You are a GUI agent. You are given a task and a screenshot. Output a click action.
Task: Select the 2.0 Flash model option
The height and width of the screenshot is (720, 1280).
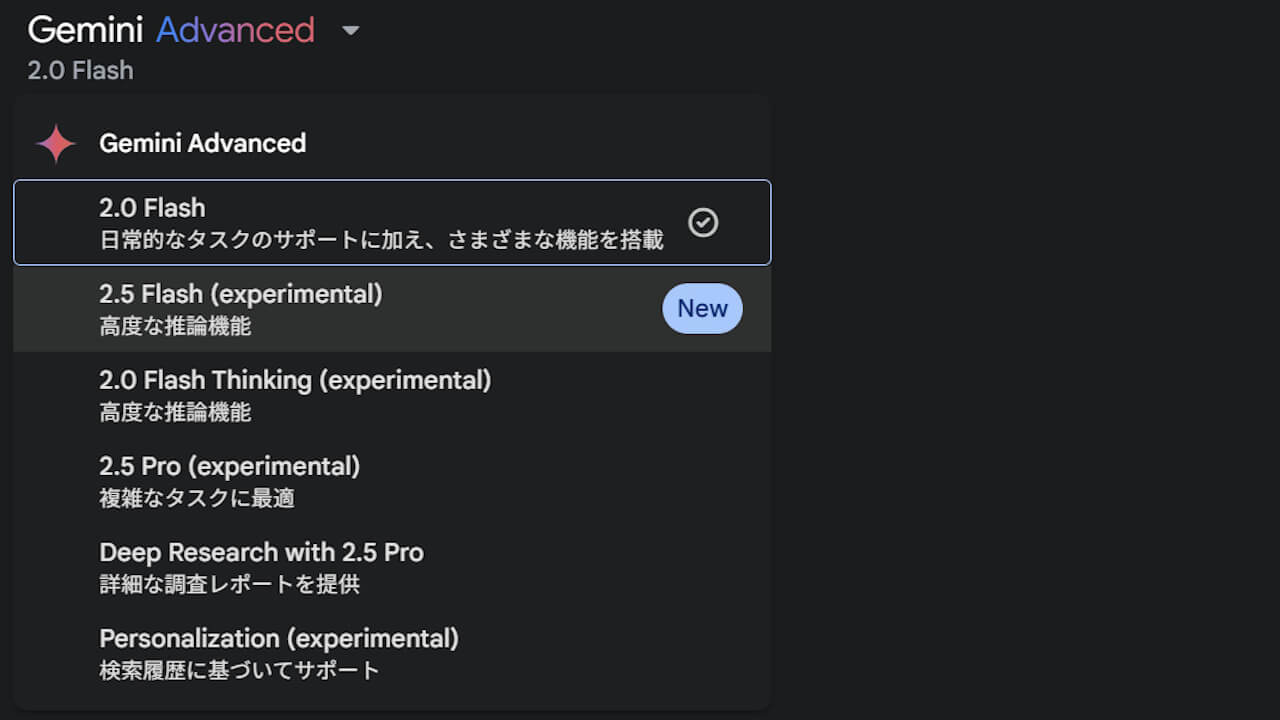[392, 222]
